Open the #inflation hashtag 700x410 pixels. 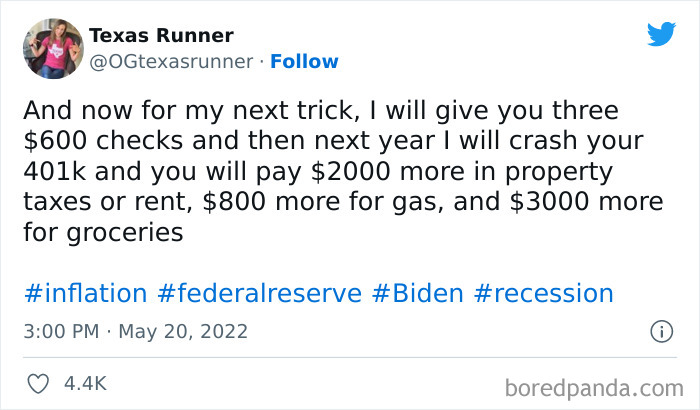84,293
